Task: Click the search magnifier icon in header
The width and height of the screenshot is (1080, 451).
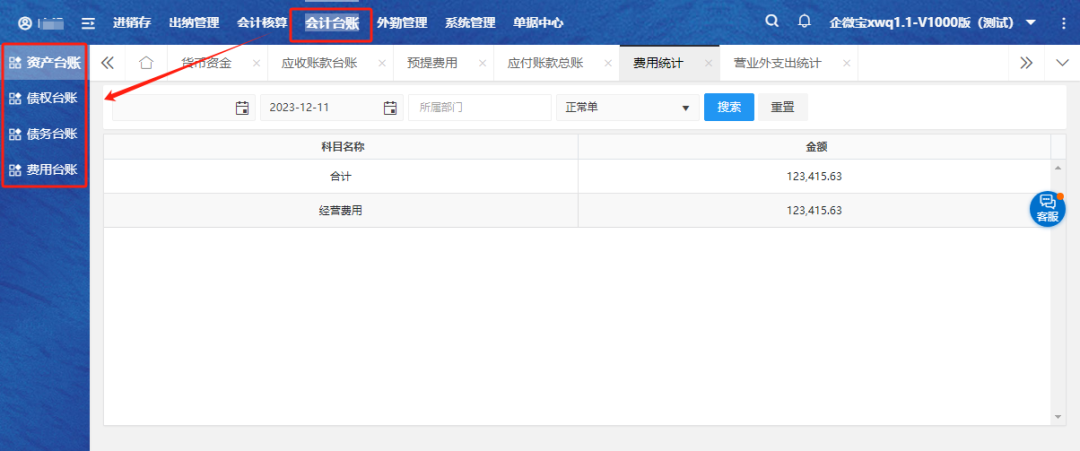Action: (771, 22)
